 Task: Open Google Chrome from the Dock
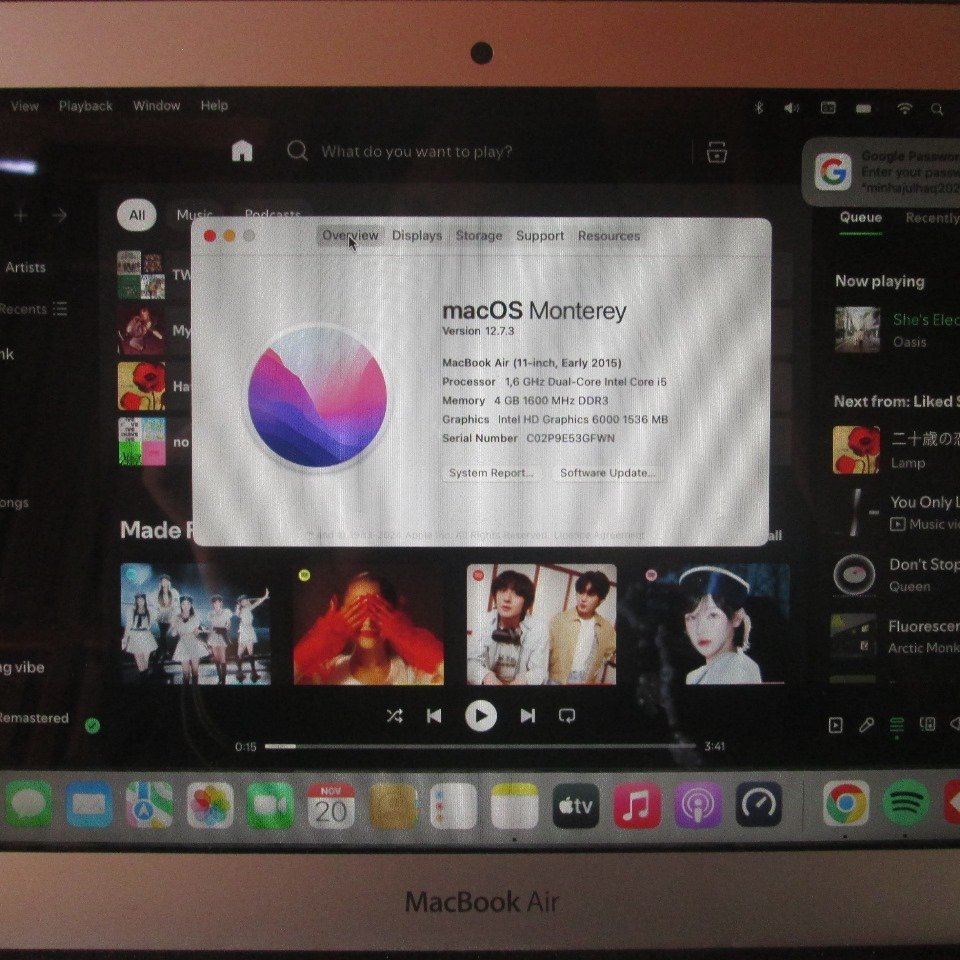[x=846, y=803]
